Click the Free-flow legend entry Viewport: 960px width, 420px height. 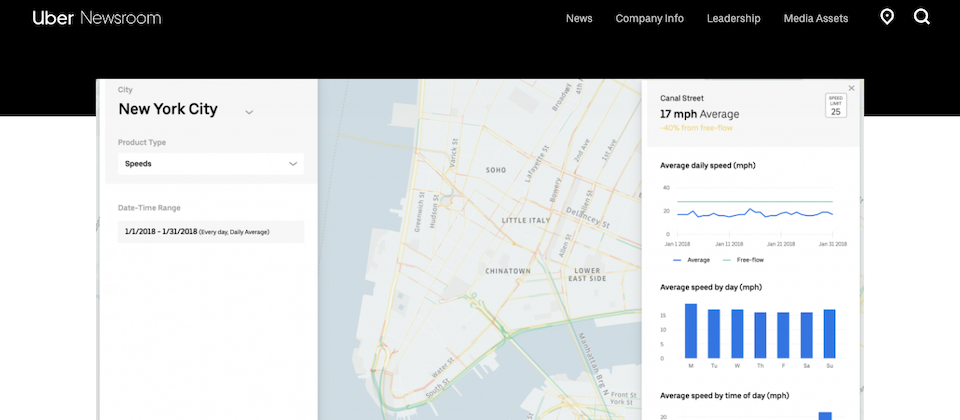click(743, 260)
